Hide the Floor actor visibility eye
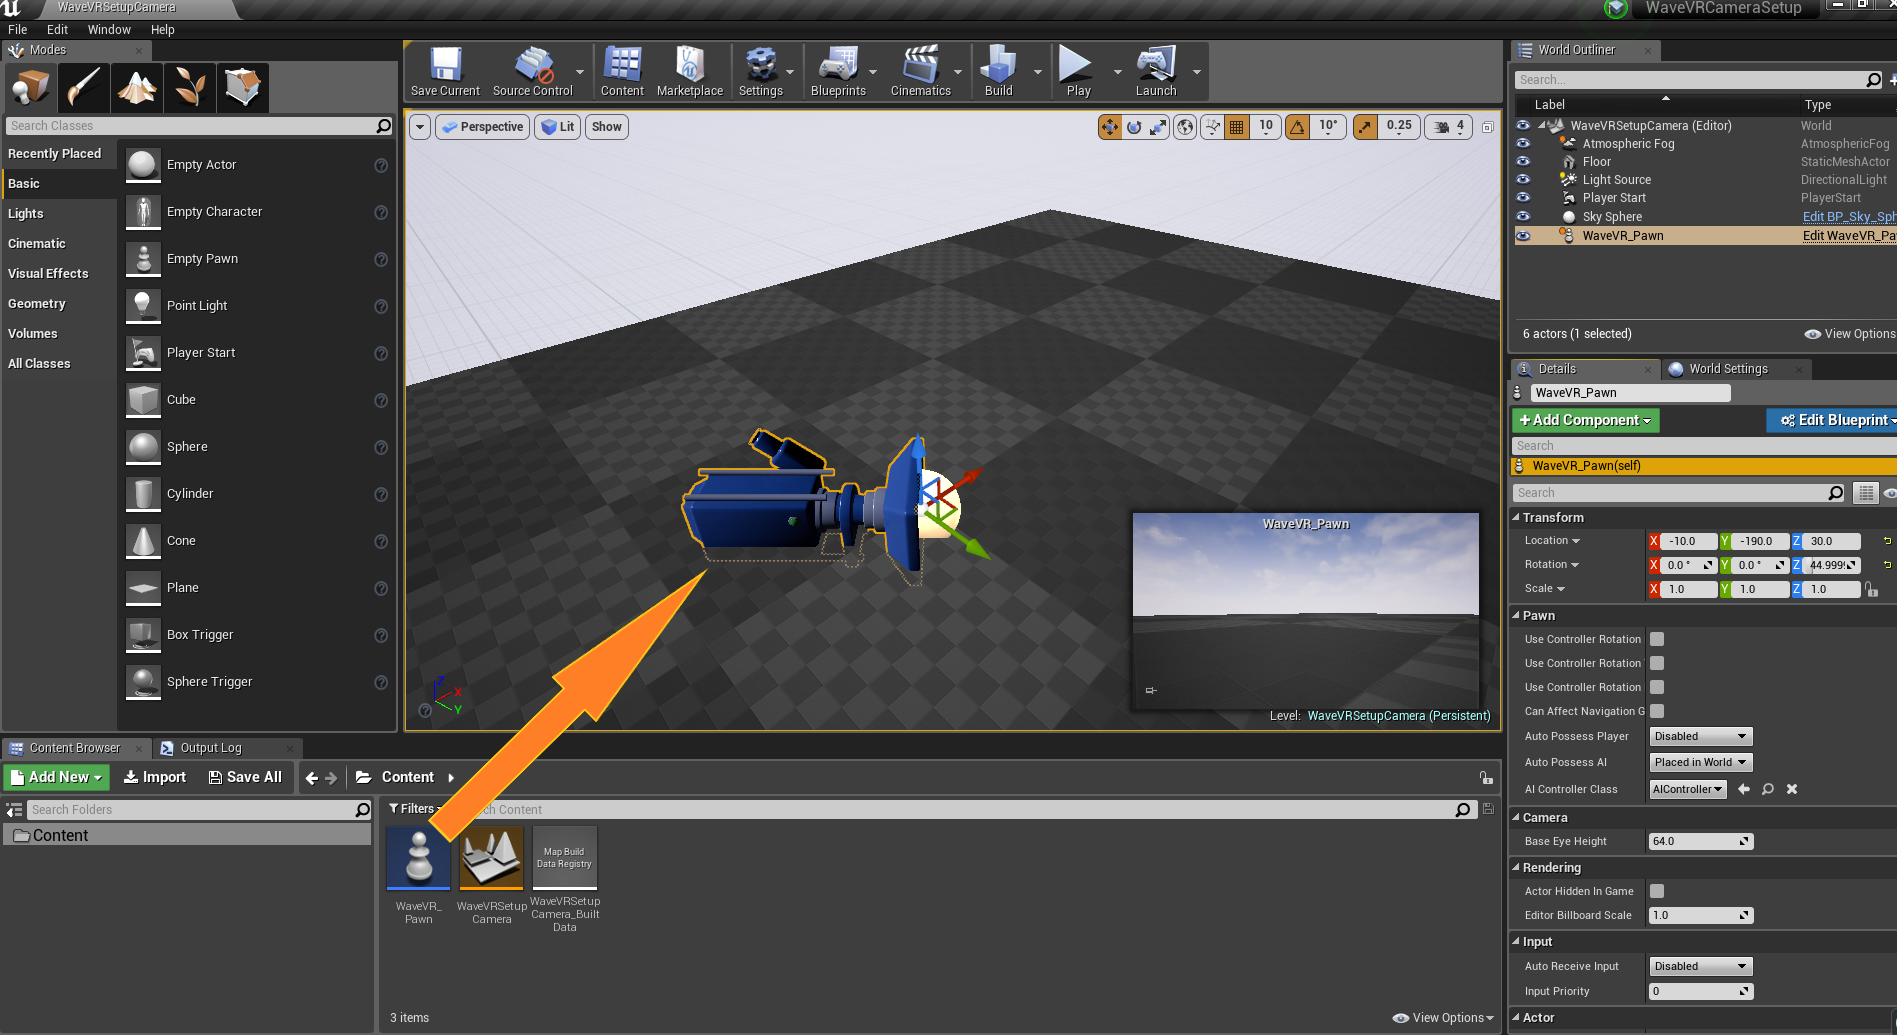The height and width of the screenshot is (1035, 1897). tap(1523, 161)
